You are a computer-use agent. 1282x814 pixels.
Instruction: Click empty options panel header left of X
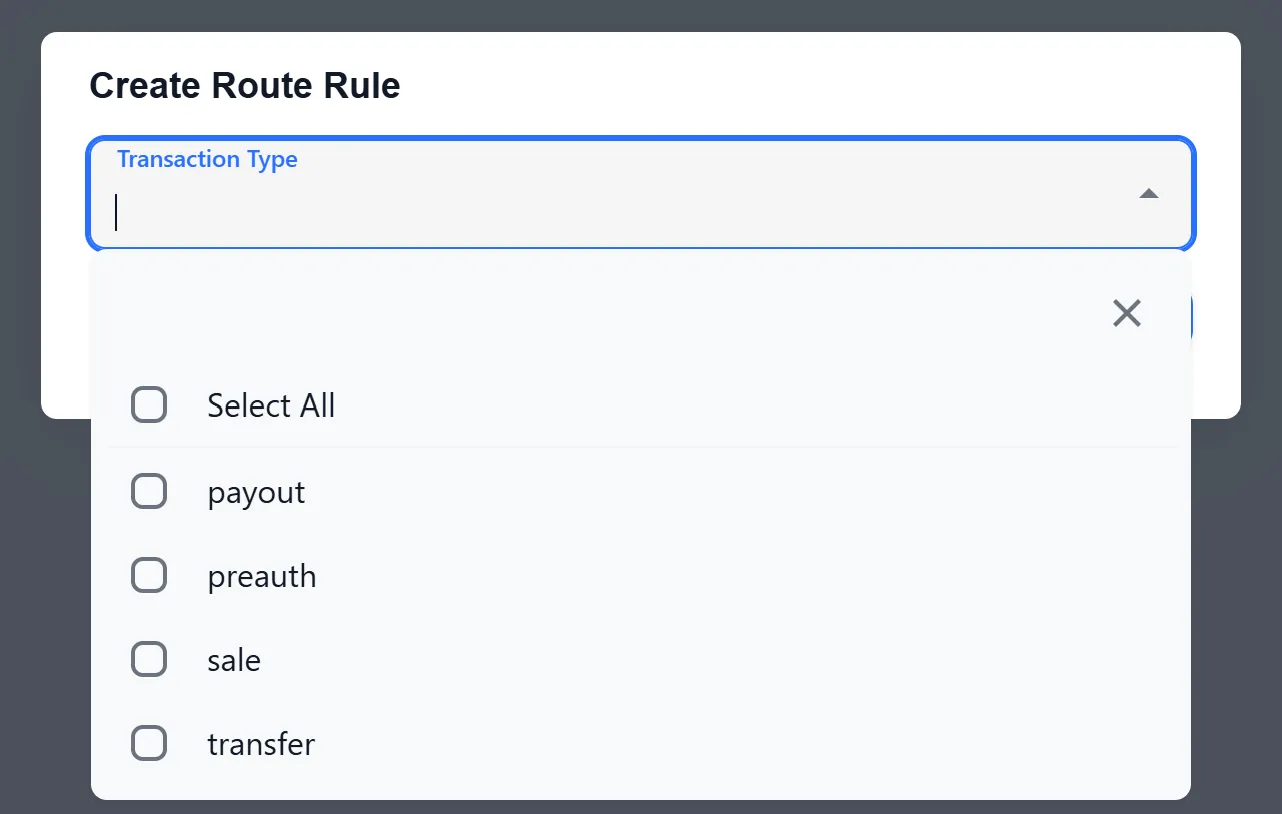tap(600, 312)
